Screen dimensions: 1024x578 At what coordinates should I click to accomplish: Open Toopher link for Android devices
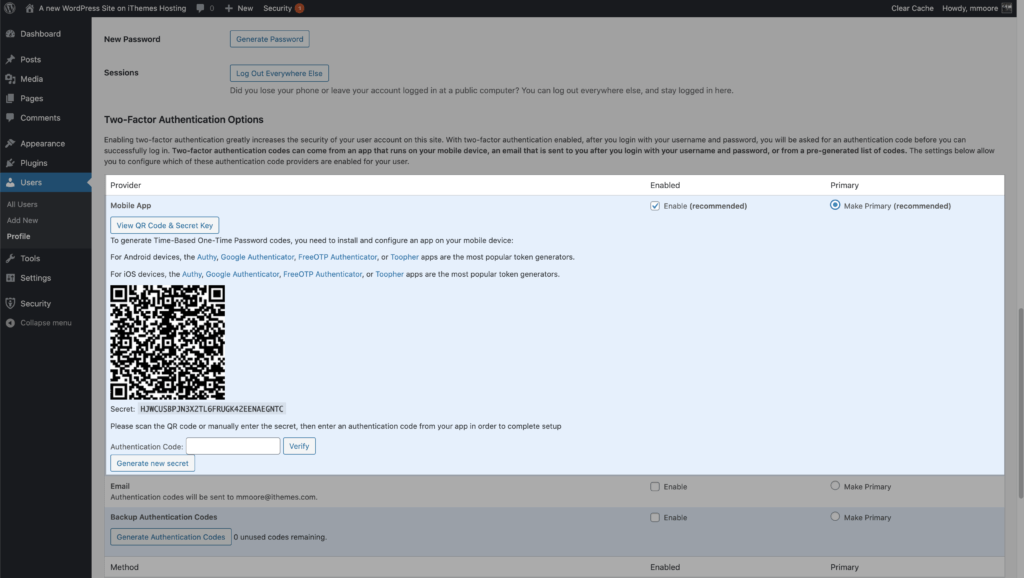(x=404, y=257)
